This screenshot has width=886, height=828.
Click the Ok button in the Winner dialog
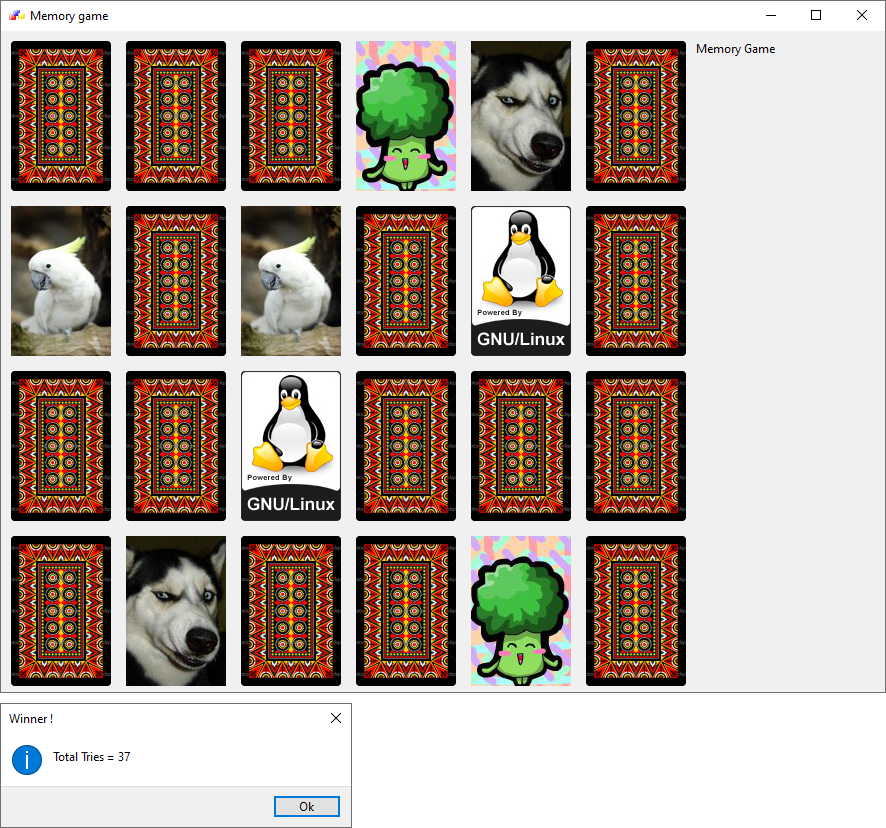point(306,806)
